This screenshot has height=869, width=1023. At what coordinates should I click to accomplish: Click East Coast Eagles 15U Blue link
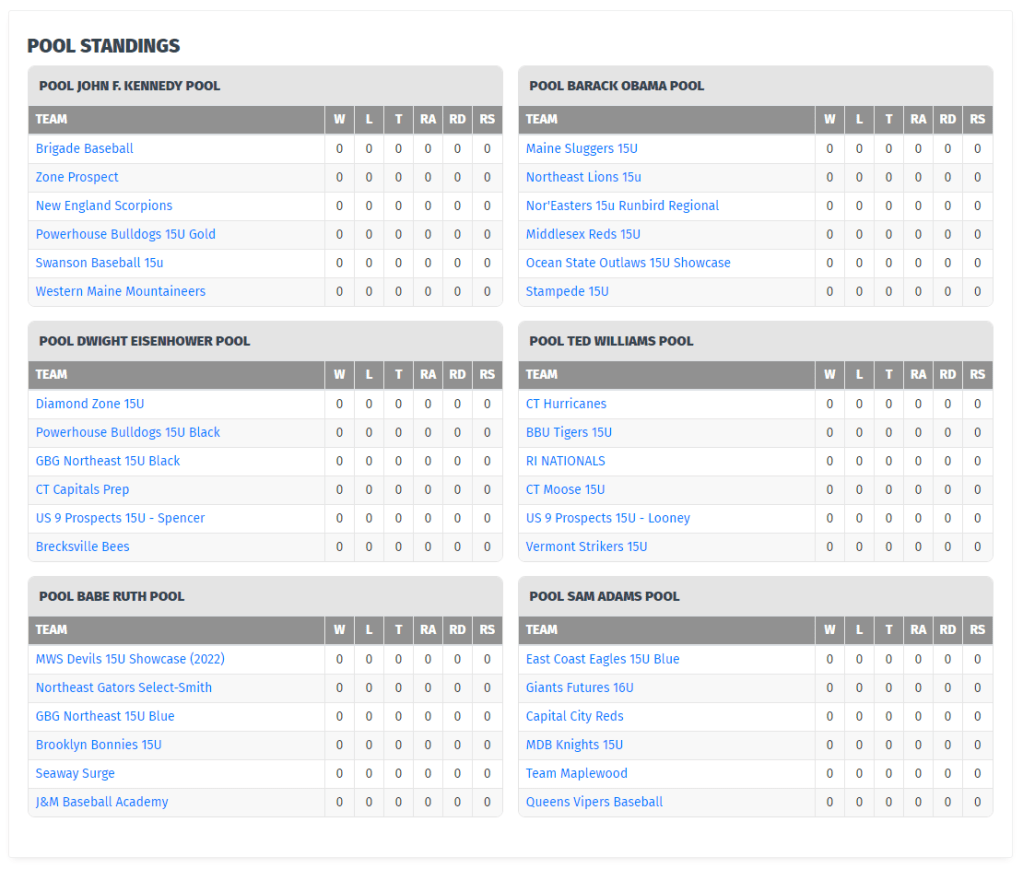602,659
